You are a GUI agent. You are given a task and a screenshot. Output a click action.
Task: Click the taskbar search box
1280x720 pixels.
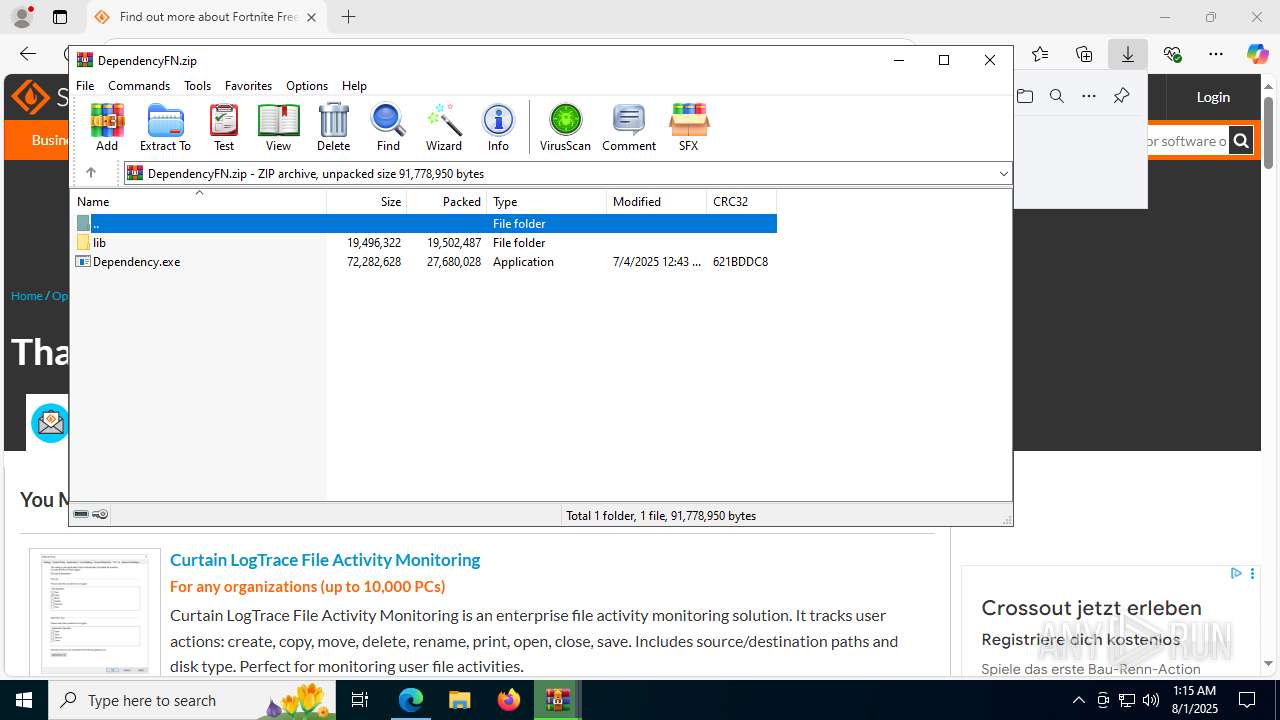(192, 700)
